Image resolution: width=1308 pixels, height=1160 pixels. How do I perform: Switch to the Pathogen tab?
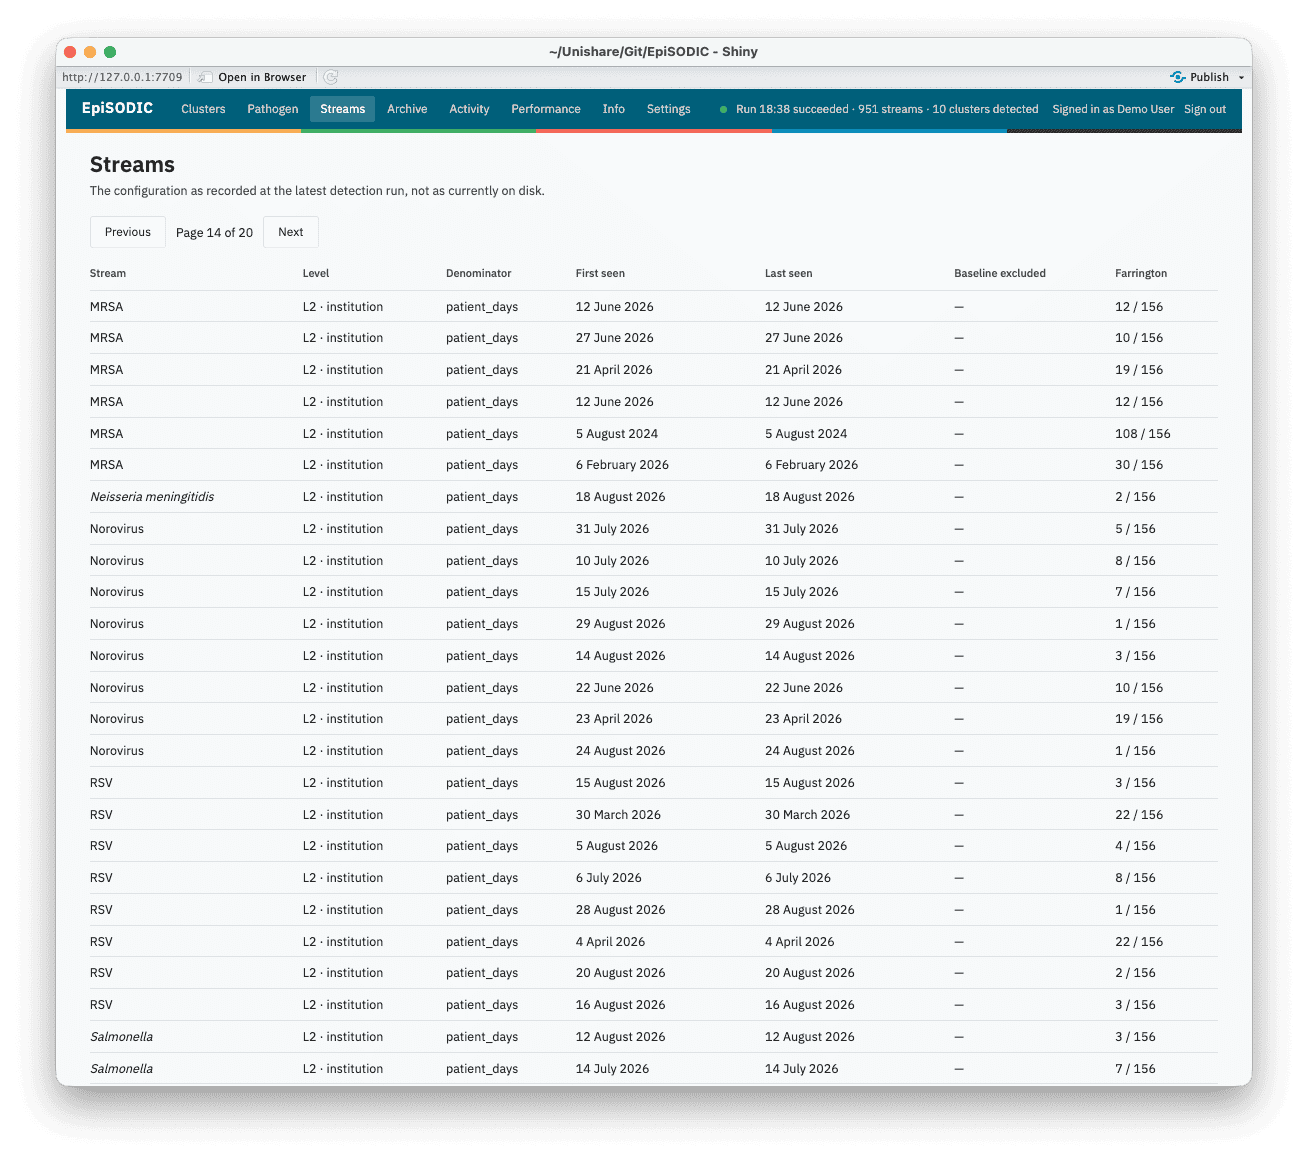coord(273,109)
